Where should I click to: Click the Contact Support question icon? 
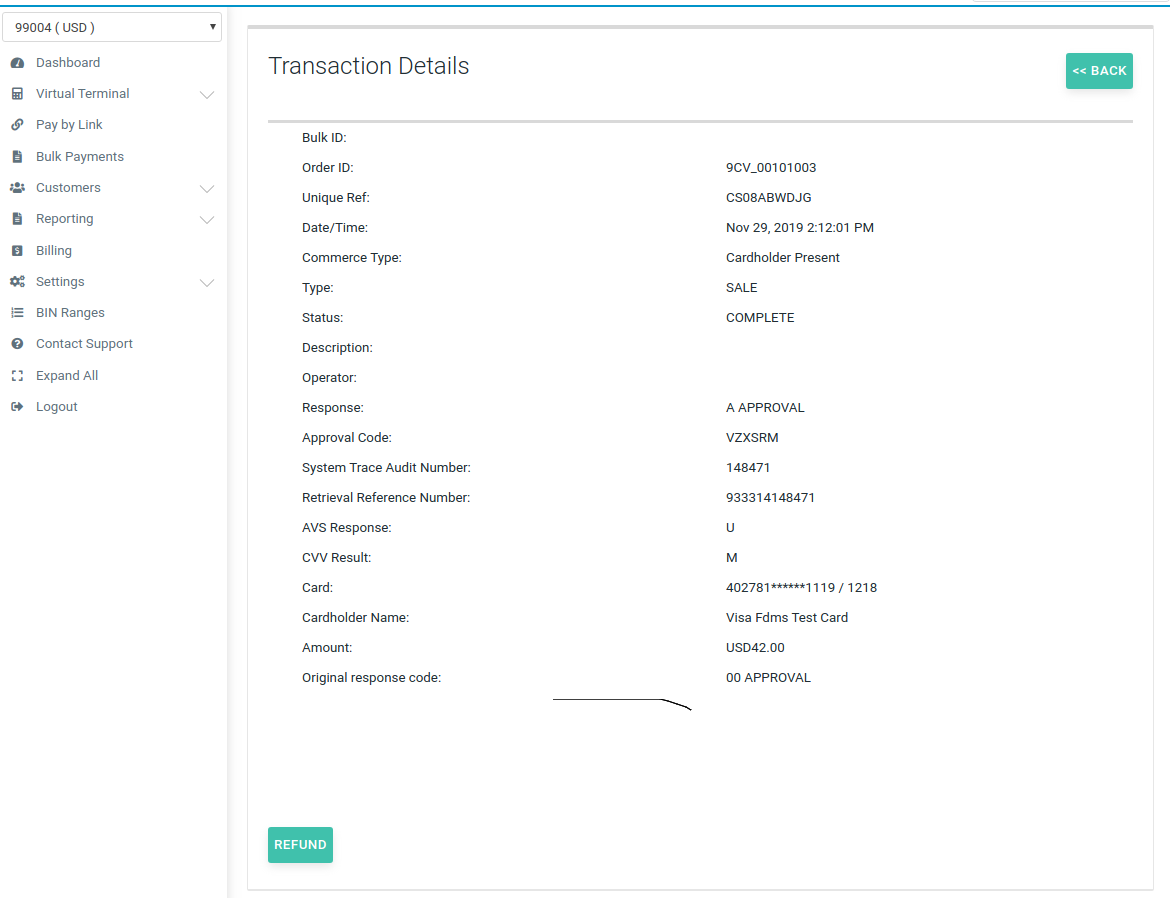[x=17, y=344]
